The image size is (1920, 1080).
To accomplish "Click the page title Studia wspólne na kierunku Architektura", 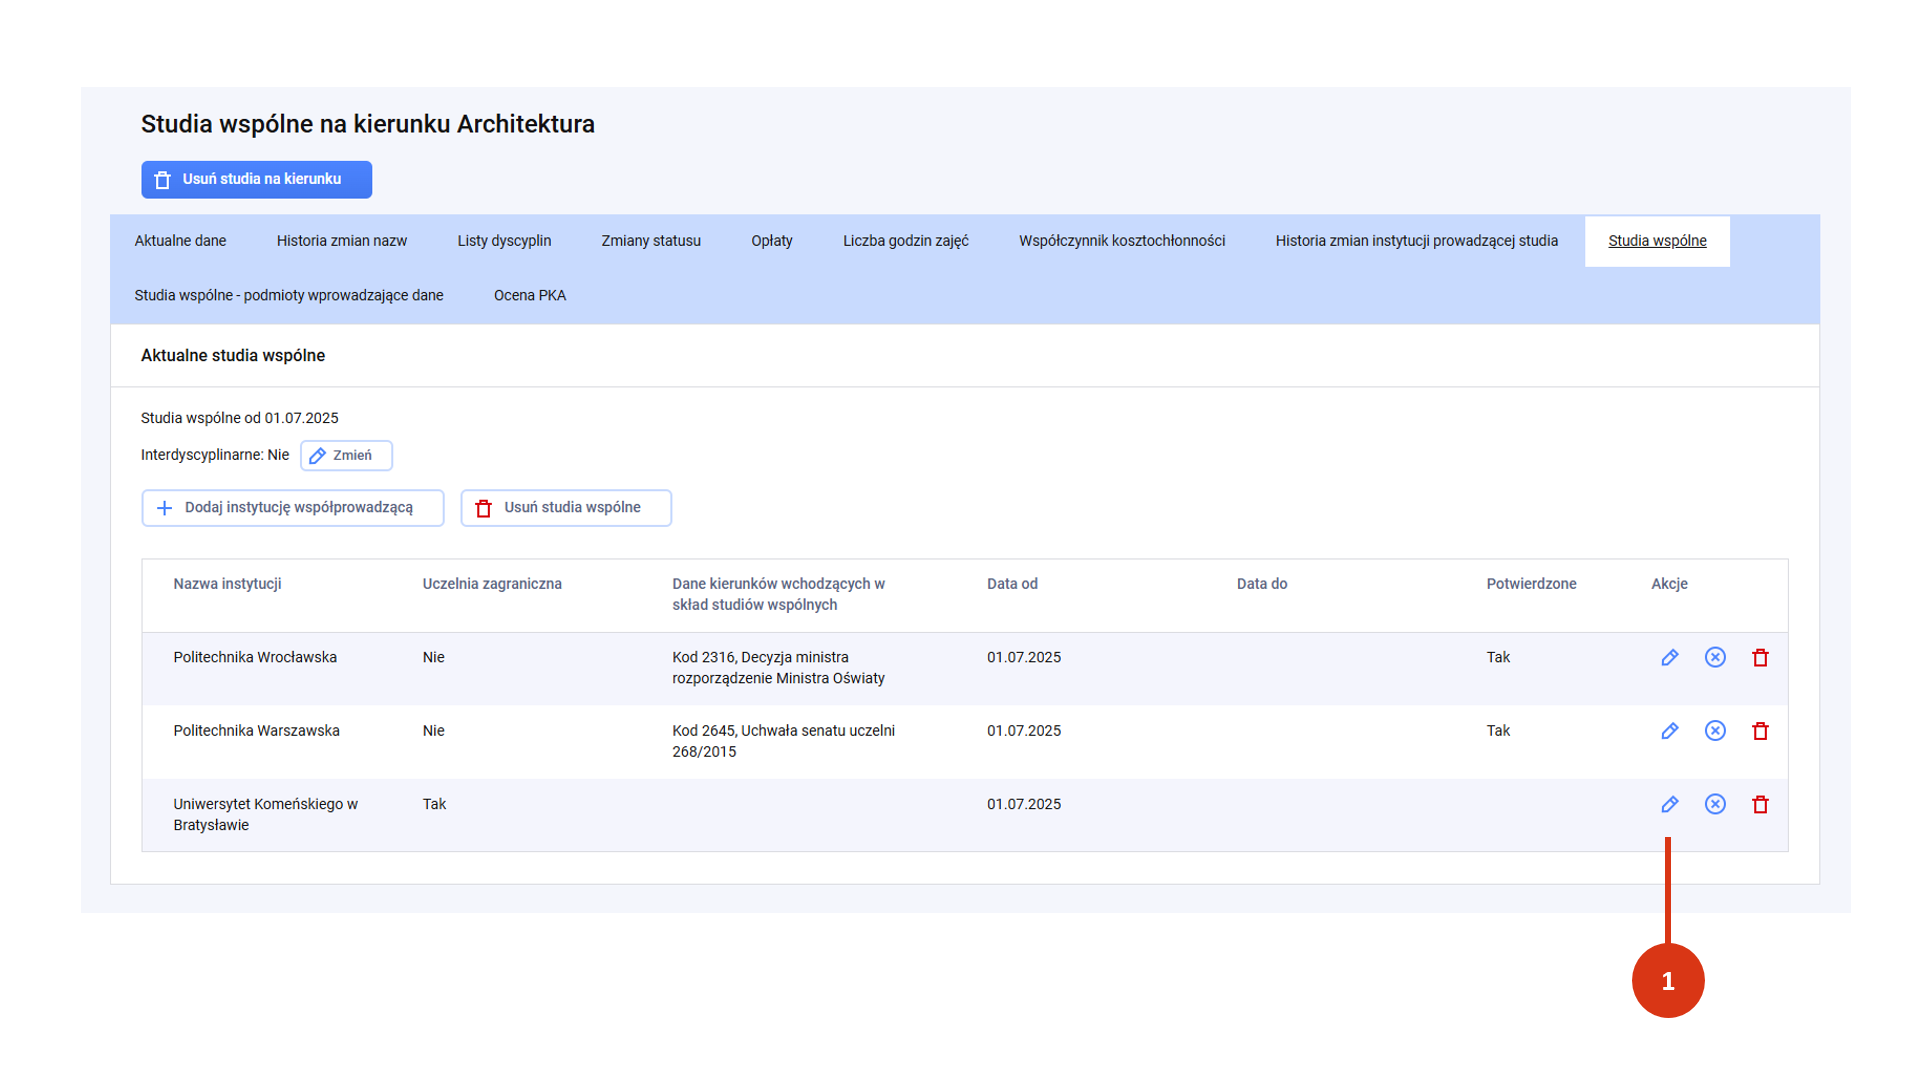I will click(368, 124).
